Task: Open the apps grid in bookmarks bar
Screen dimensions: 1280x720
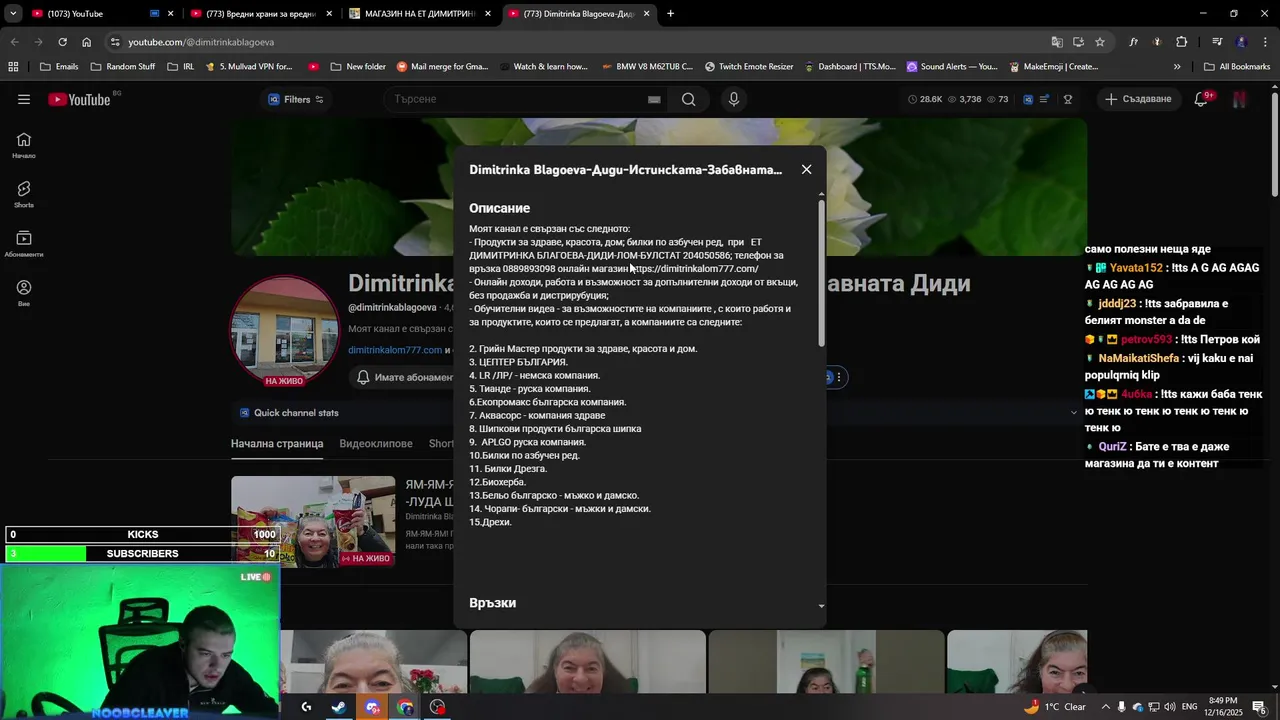Action: click(13, 67)
